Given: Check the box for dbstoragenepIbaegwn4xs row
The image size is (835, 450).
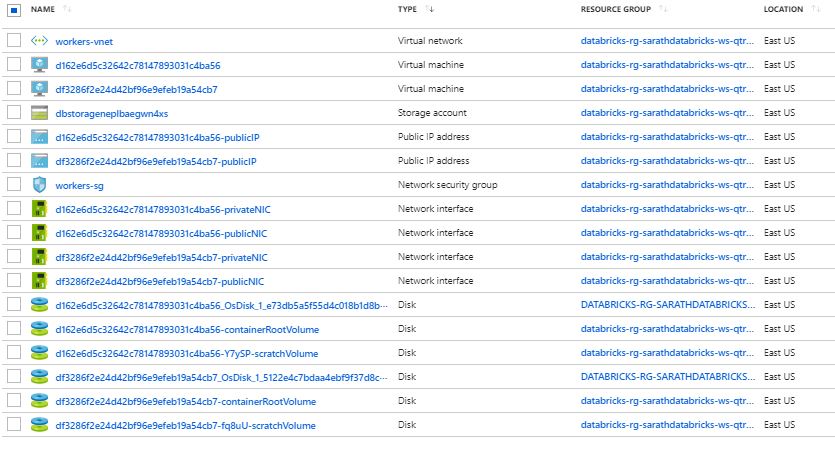Looking at the screenshot, I should coord(14,113).
